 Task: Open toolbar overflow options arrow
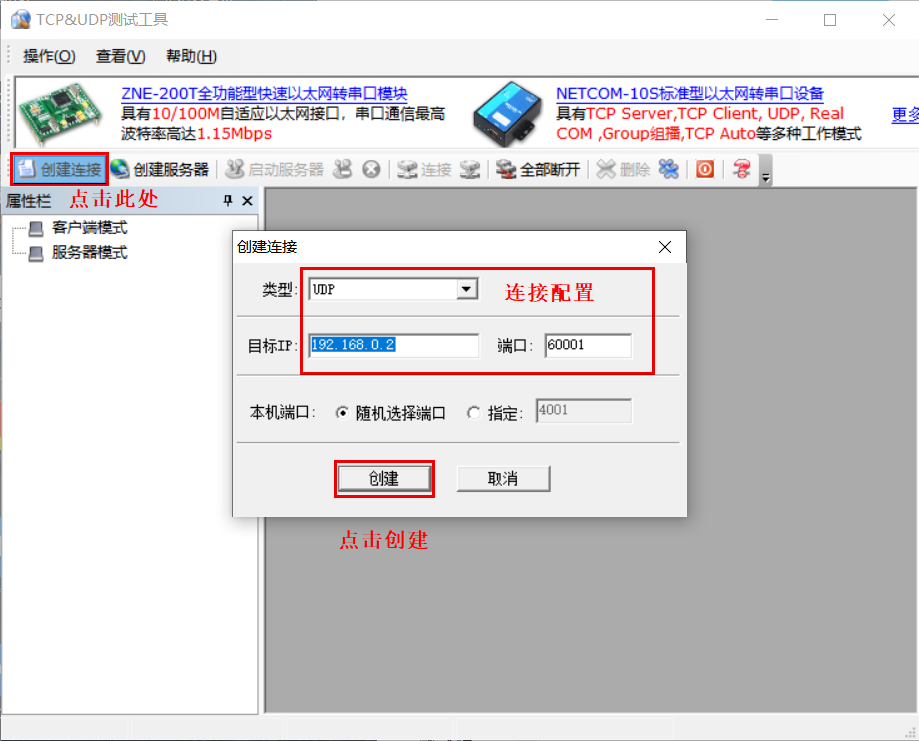pyautogui.click(x=766, y=177)
